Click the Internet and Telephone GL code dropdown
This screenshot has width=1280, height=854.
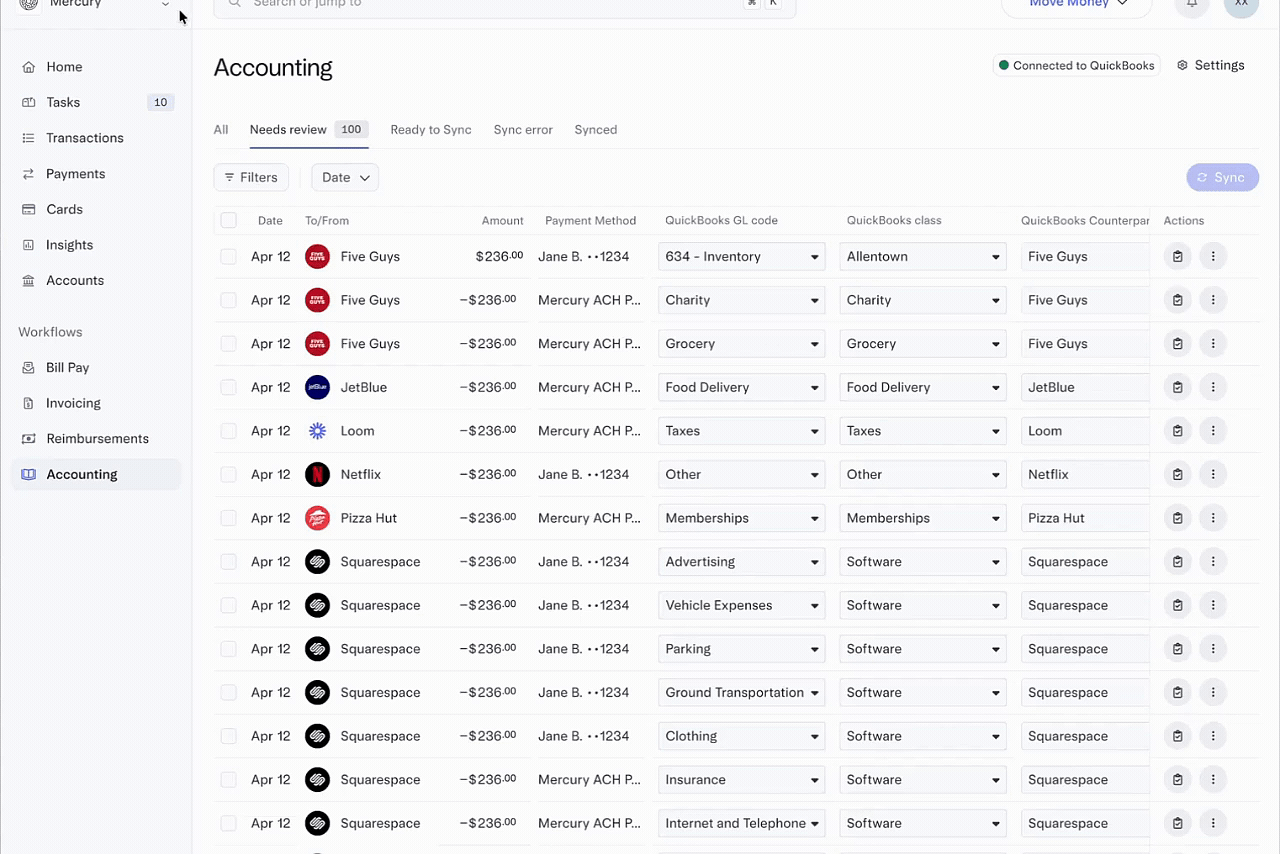pyautogui.click(x=742, y=824)
